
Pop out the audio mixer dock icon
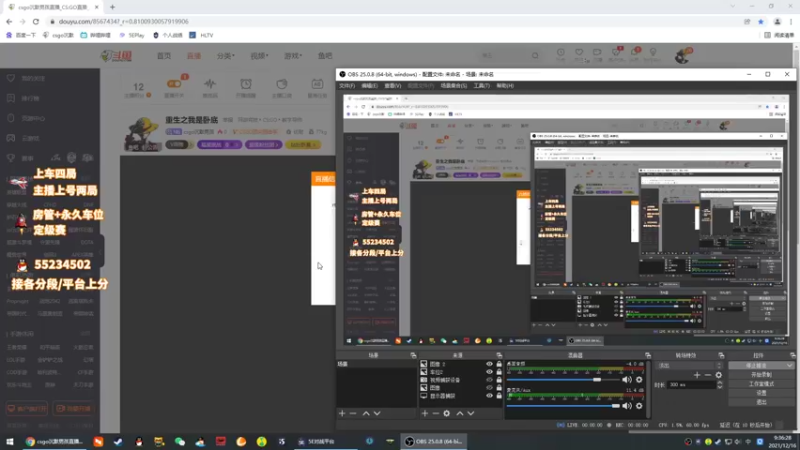click(648, 355)
